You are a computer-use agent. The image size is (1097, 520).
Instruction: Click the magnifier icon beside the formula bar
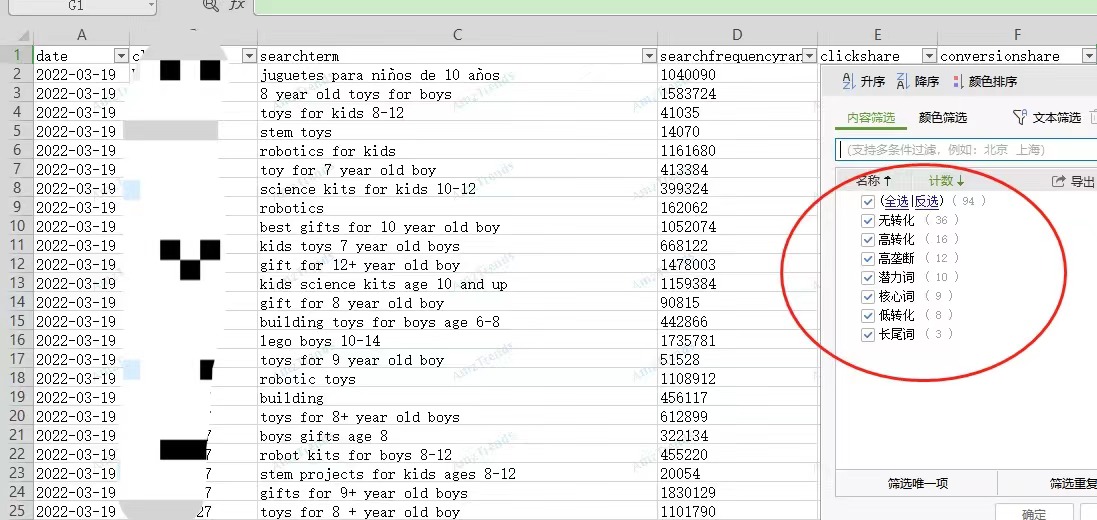(210, 5)
